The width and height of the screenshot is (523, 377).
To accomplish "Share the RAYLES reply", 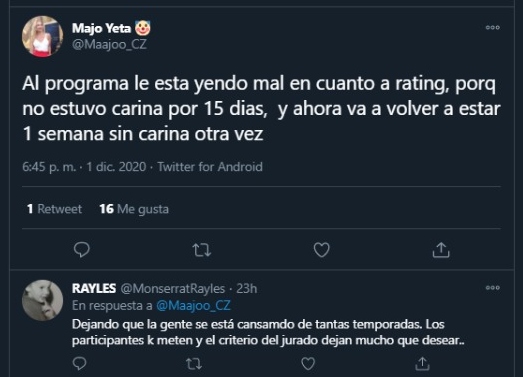I will point(422,364).
